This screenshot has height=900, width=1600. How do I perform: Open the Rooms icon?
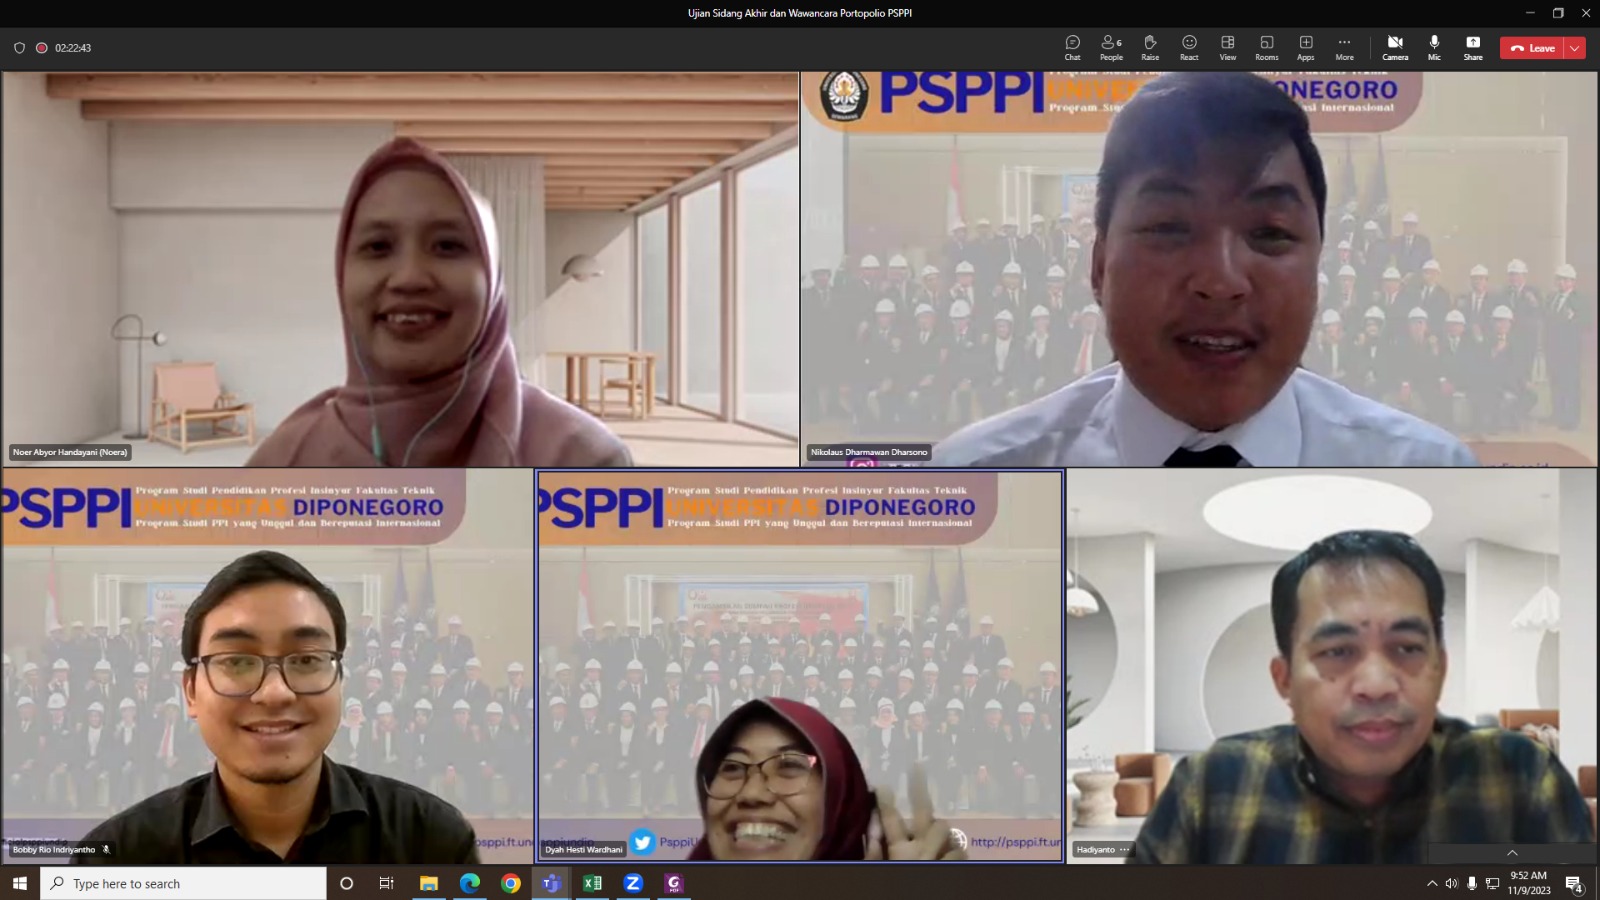coord(1266,47)
